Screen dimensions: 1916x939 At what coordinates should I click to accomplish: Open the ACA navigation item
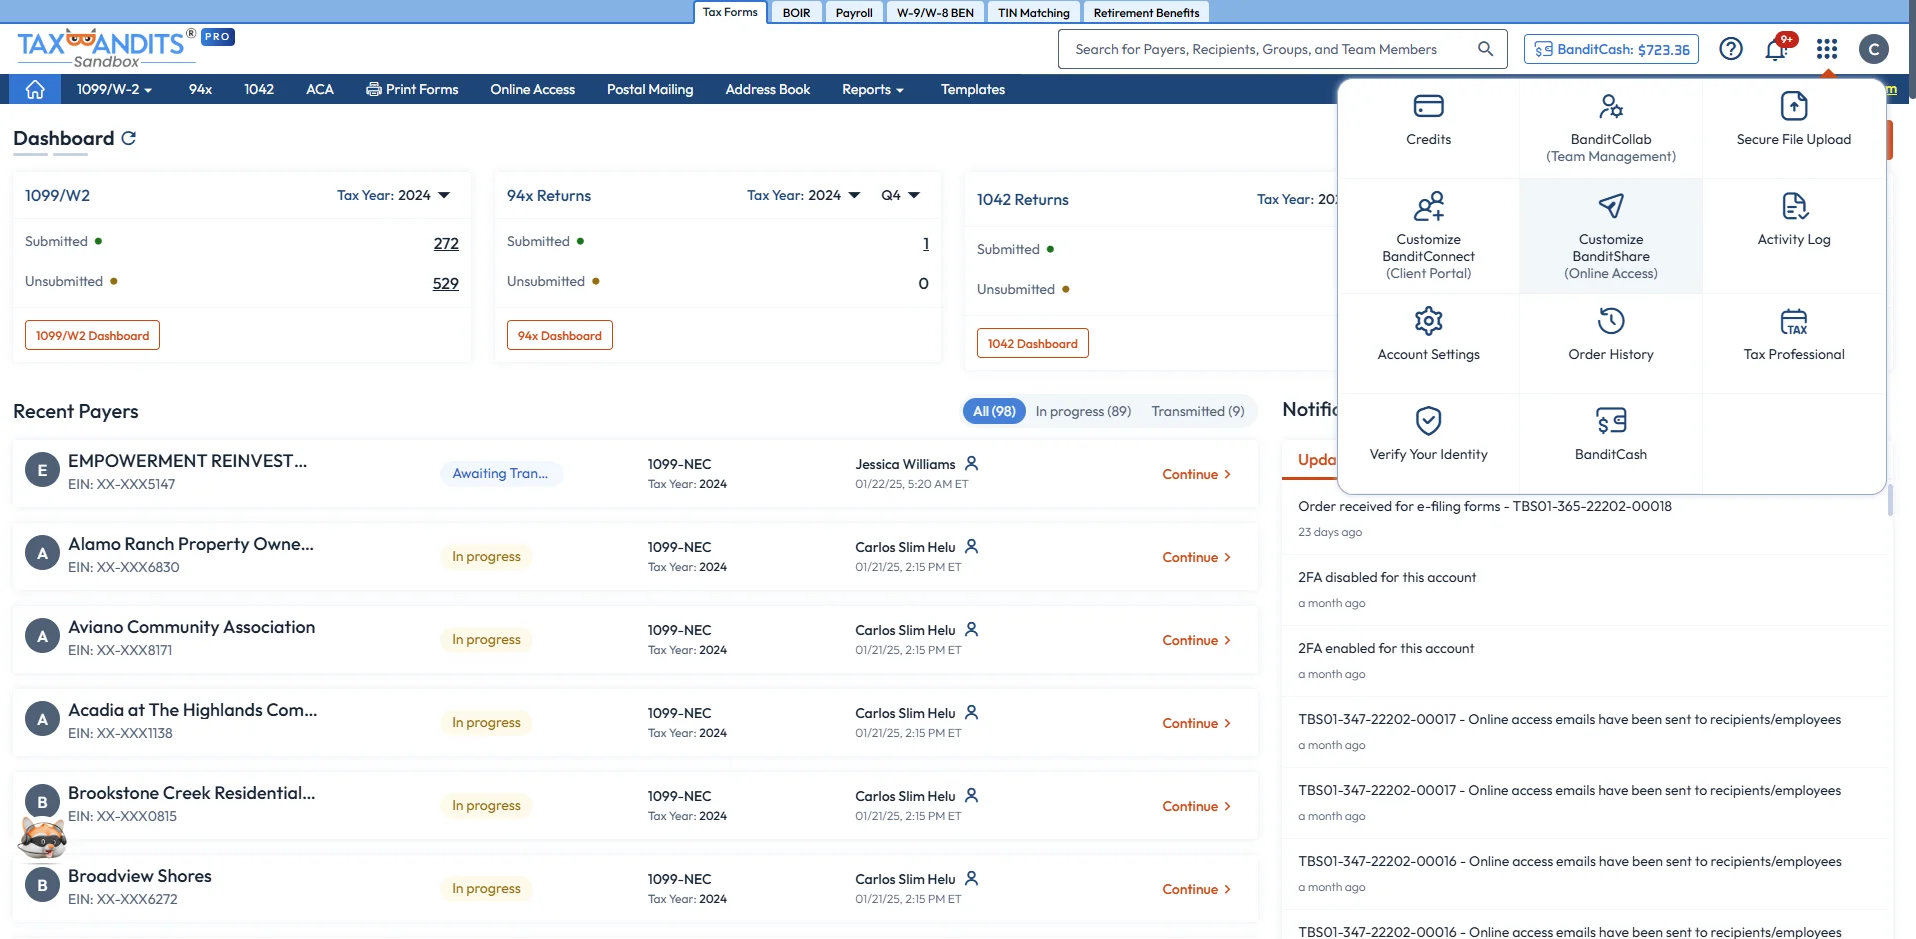pos(319,89)
